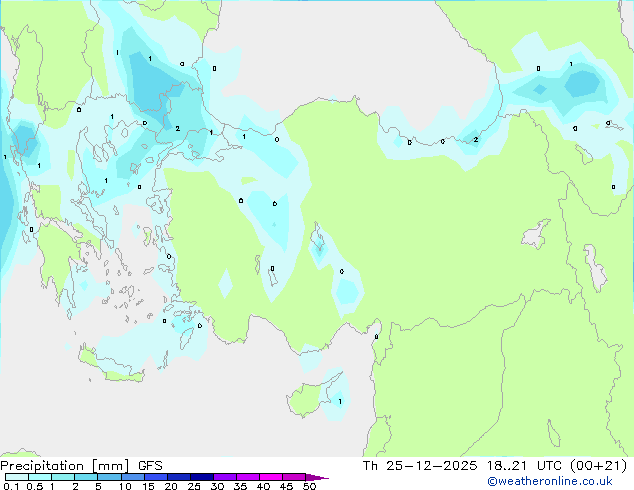Click the 30–35 mm purple legend swatch
This screenshot has height=490, width=634.
point(225,477)
